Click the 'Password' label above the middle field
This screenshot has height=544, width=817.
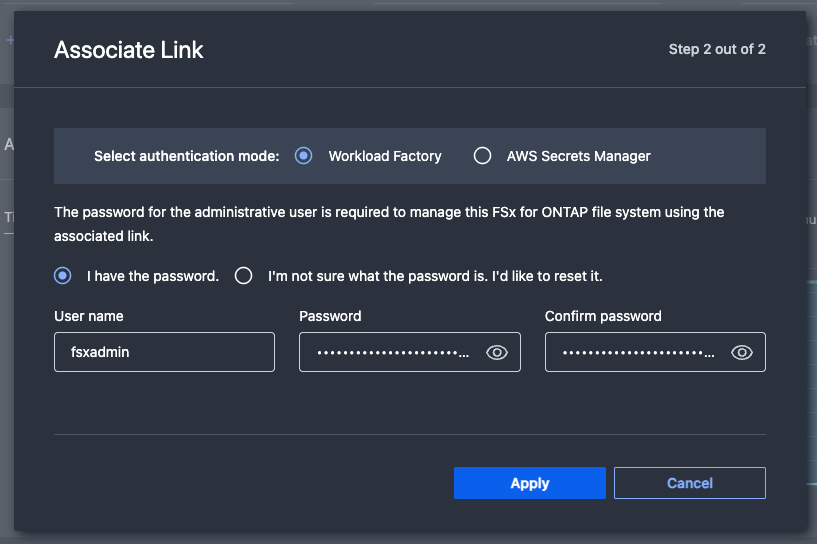(330, 316)
